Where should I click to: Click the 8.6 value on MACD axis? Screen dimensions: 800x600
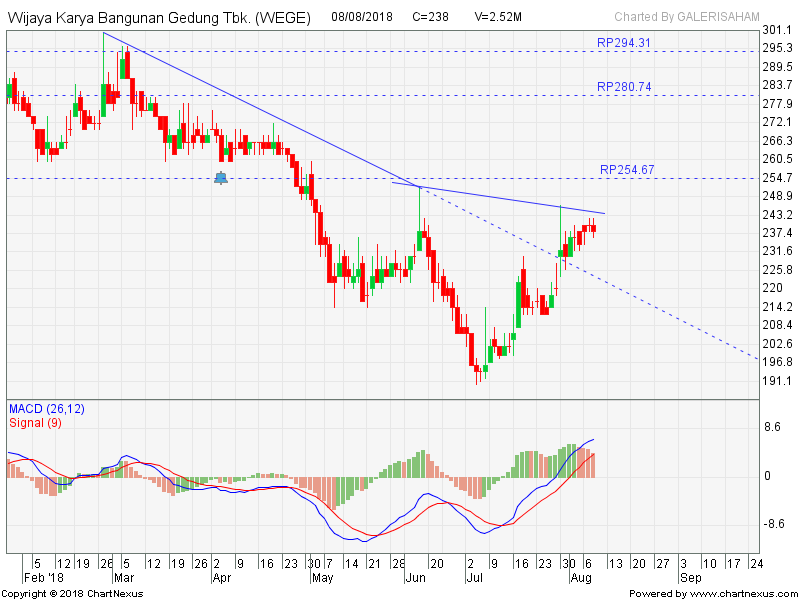coord(771,427)
